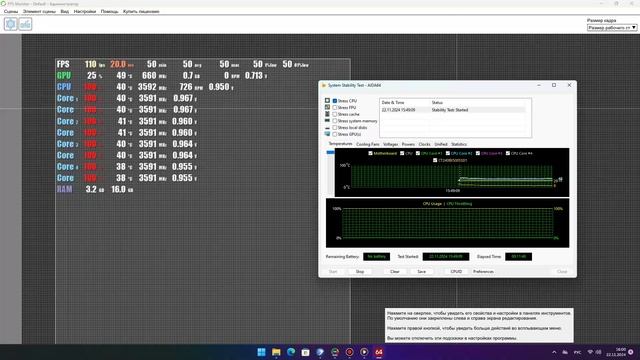Switch to the Cooling Fans tab

coord(368,144)
